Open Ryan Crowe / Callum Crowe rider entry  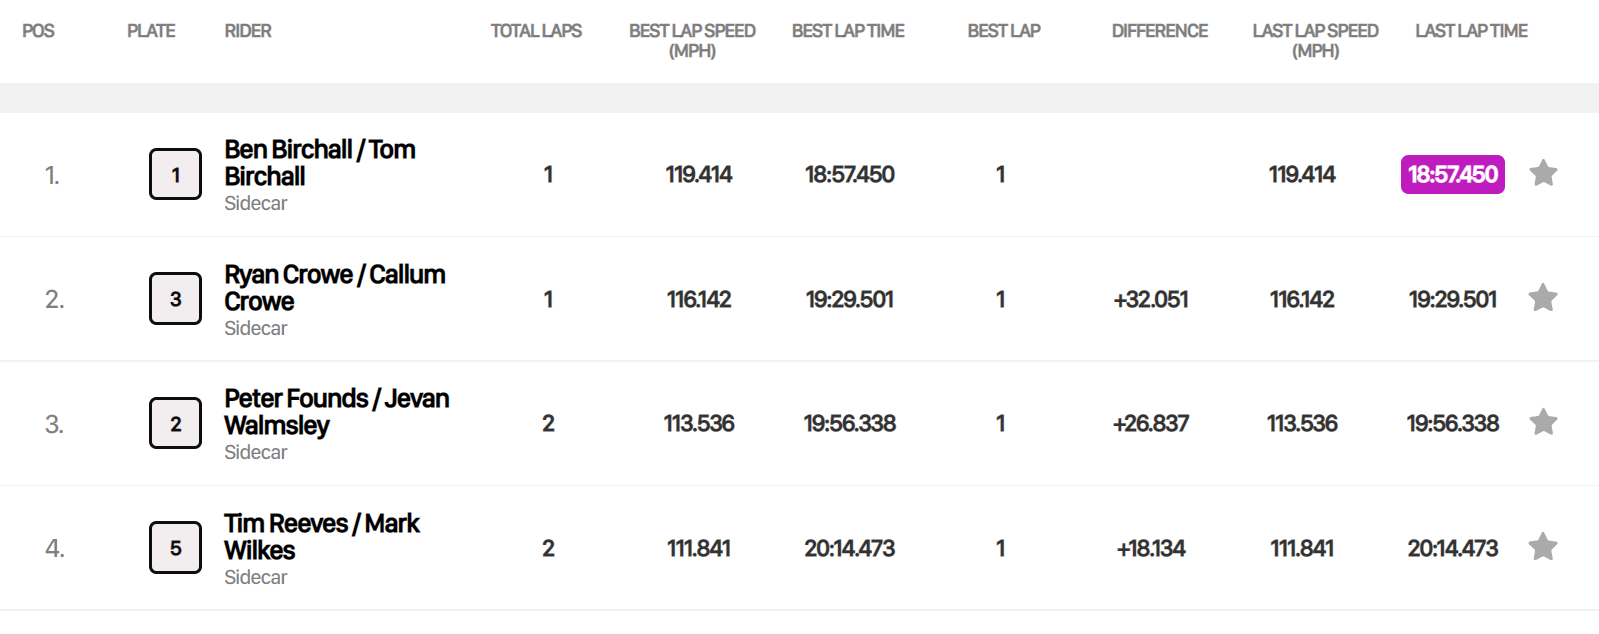[x=334, y=288]
